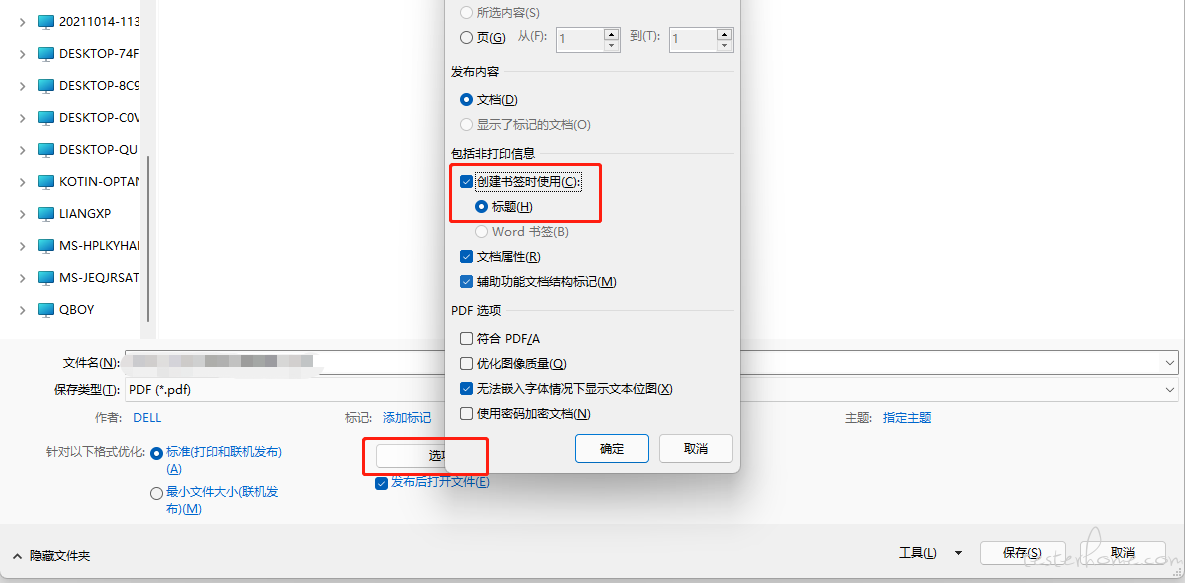The width and height of the screenshot is (1185, 583).
Task: Click the 添加标记 link
Action: (407, 417)
